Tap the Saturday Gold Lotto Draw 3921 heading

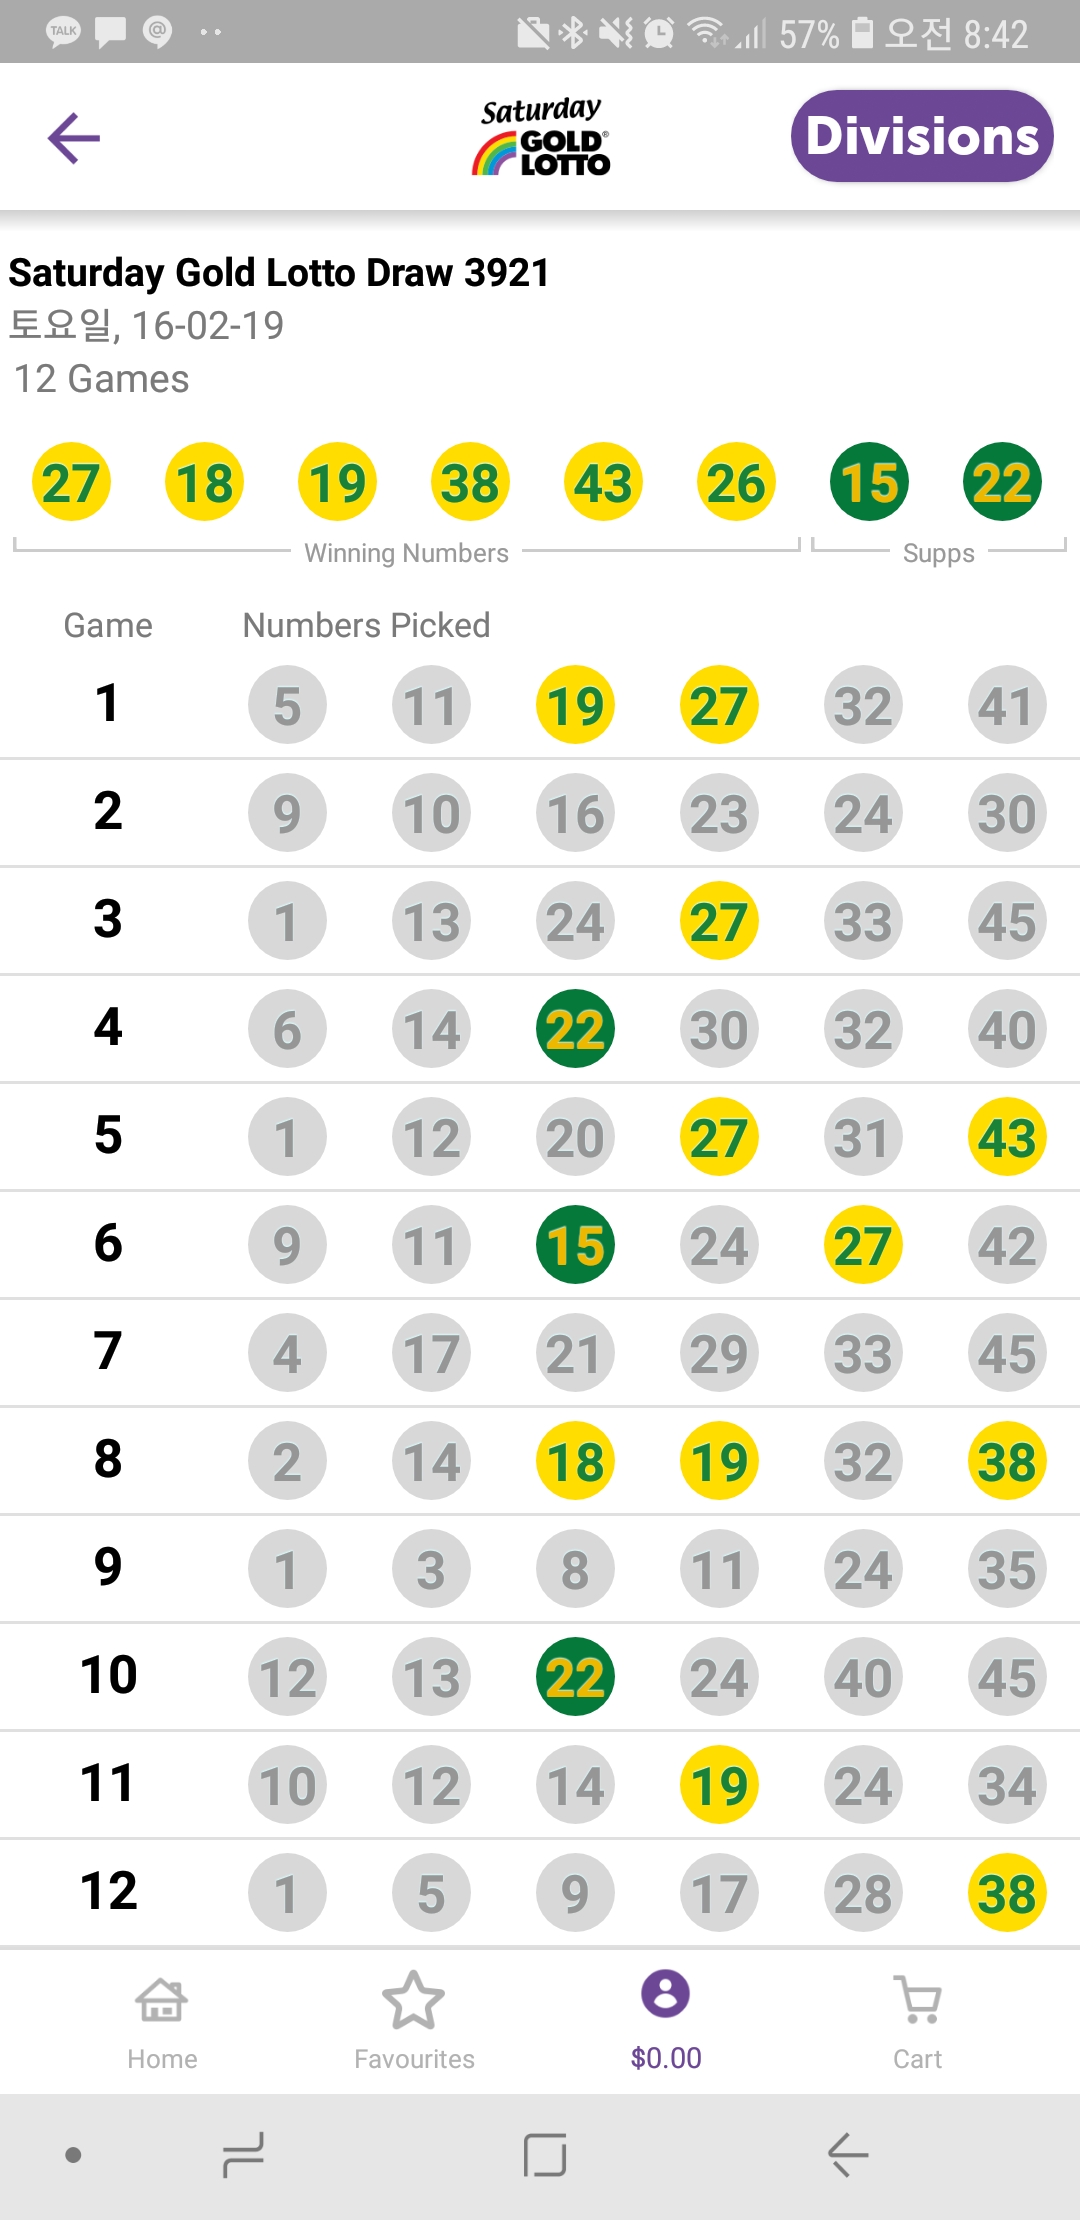pyautogui.click(x=279, y=273)
